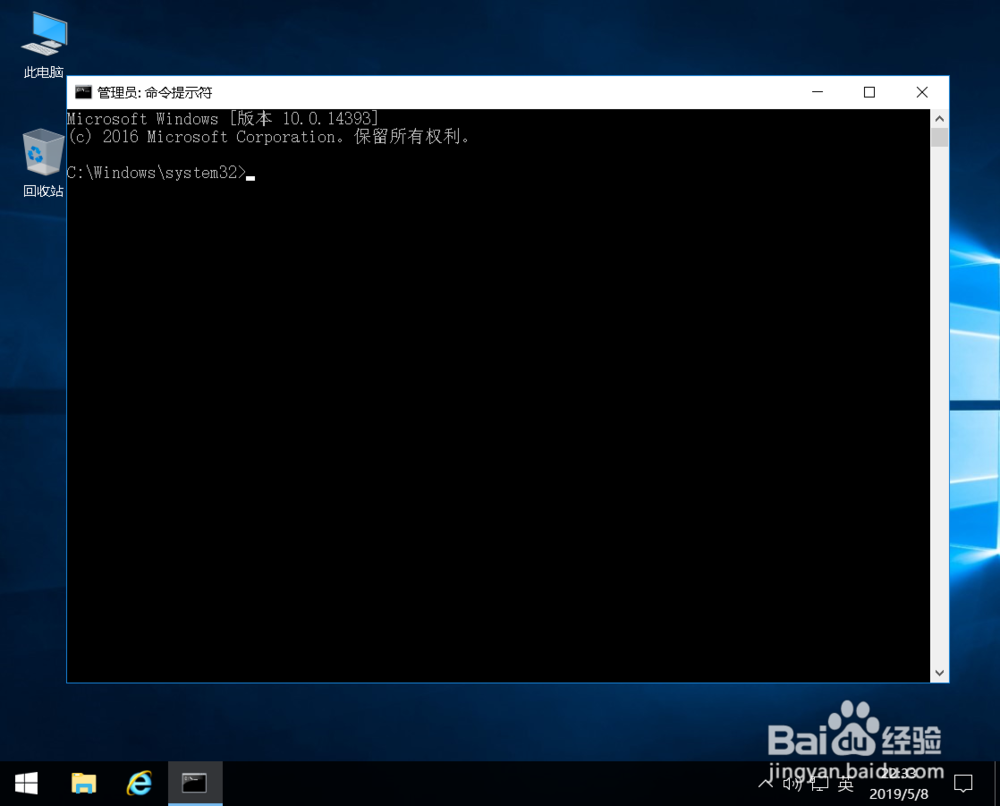Open File Explorer from the taskbar
The width and height of the screenshot is (1000, 806).
pos(84,783)
